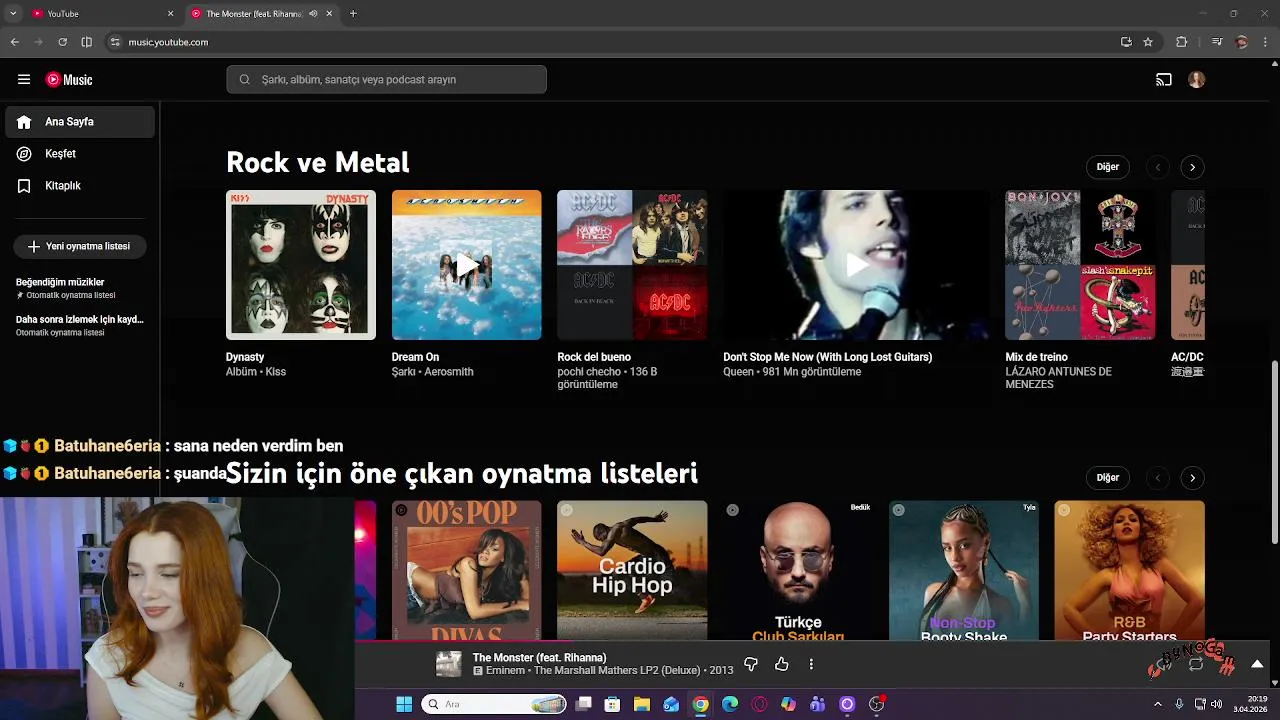Open the hamburger guide menu
The height and width of the screenshot is (720, 1280).
(x=24, y=80)
